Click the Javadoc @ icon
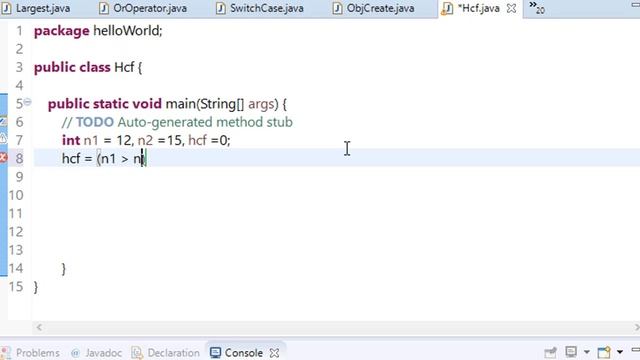The width and height of the screenshot is (640, 360). pos(75,353)
